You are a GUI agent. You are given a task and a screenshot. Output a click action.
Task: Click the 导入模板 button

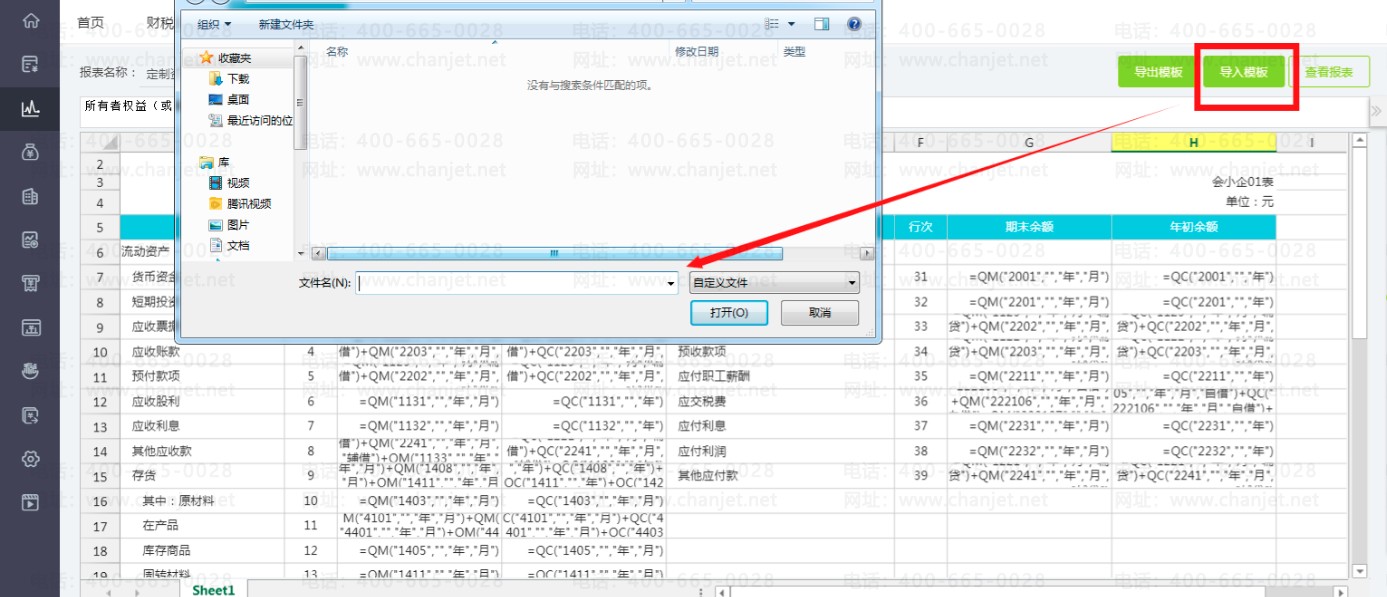(1243, 72)
